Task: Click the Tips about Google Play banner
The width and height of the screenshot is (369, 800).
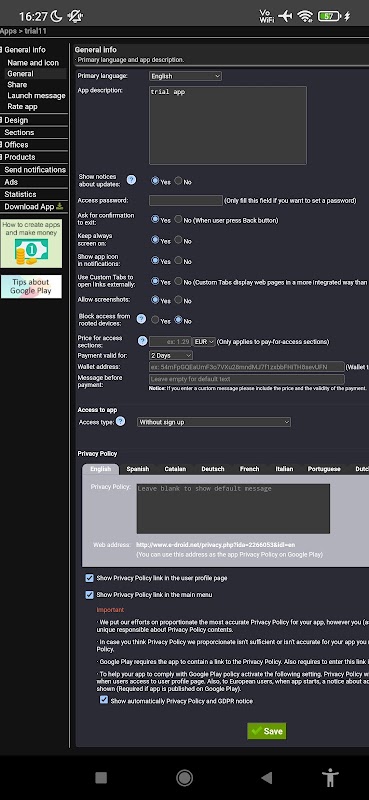Action: coord(31,287)
